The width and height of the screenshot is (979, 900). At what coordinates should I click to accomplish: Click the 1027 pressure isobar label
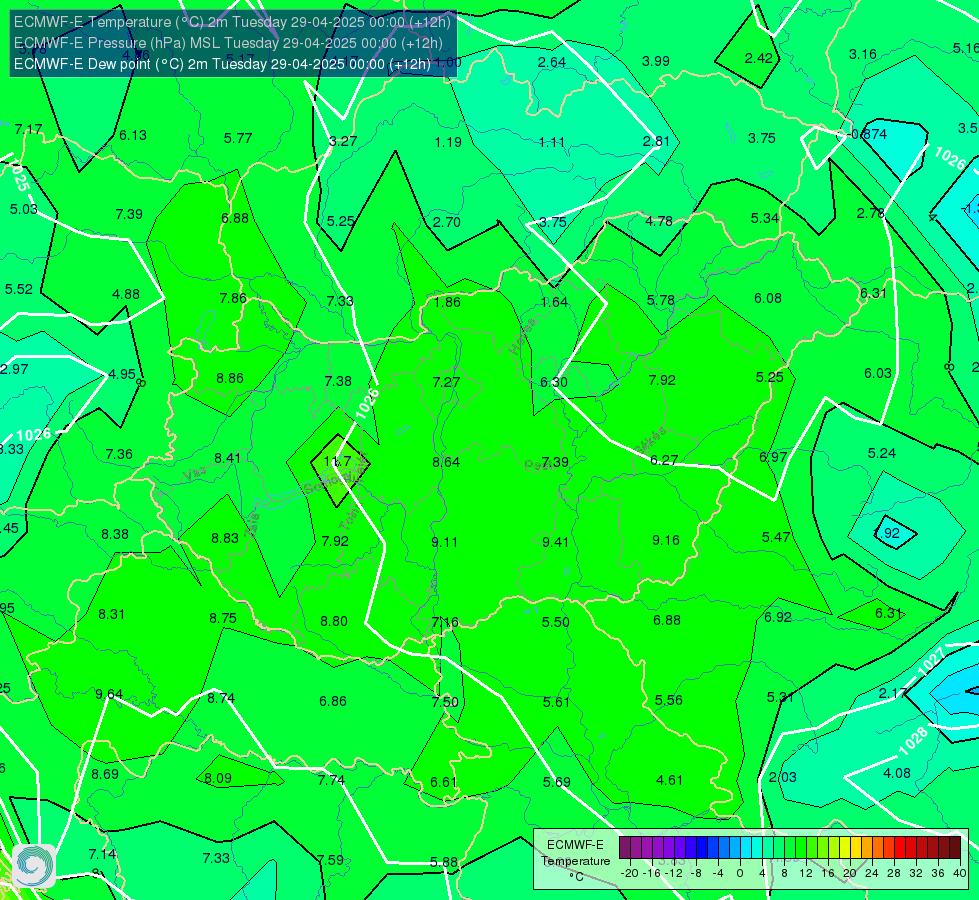(930, 662)
